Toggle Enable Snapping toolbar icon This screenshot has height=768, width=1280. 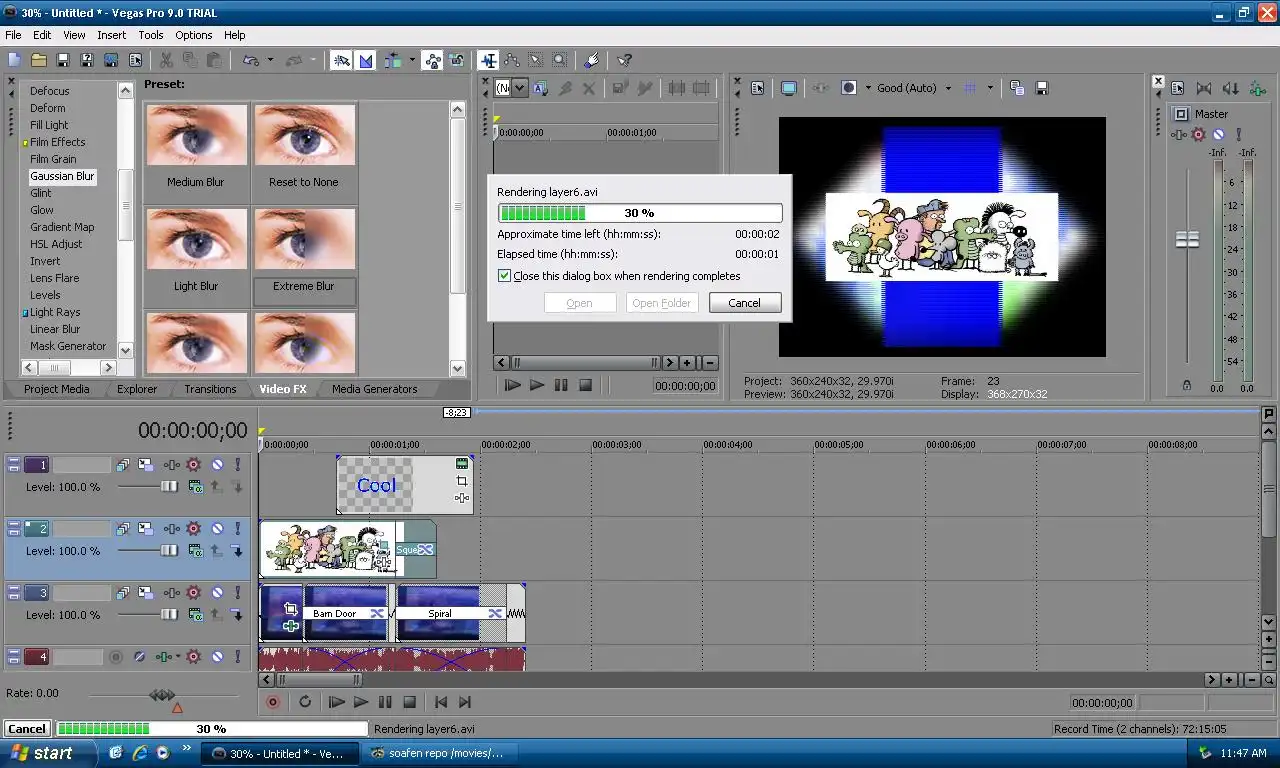click(342, 60)
